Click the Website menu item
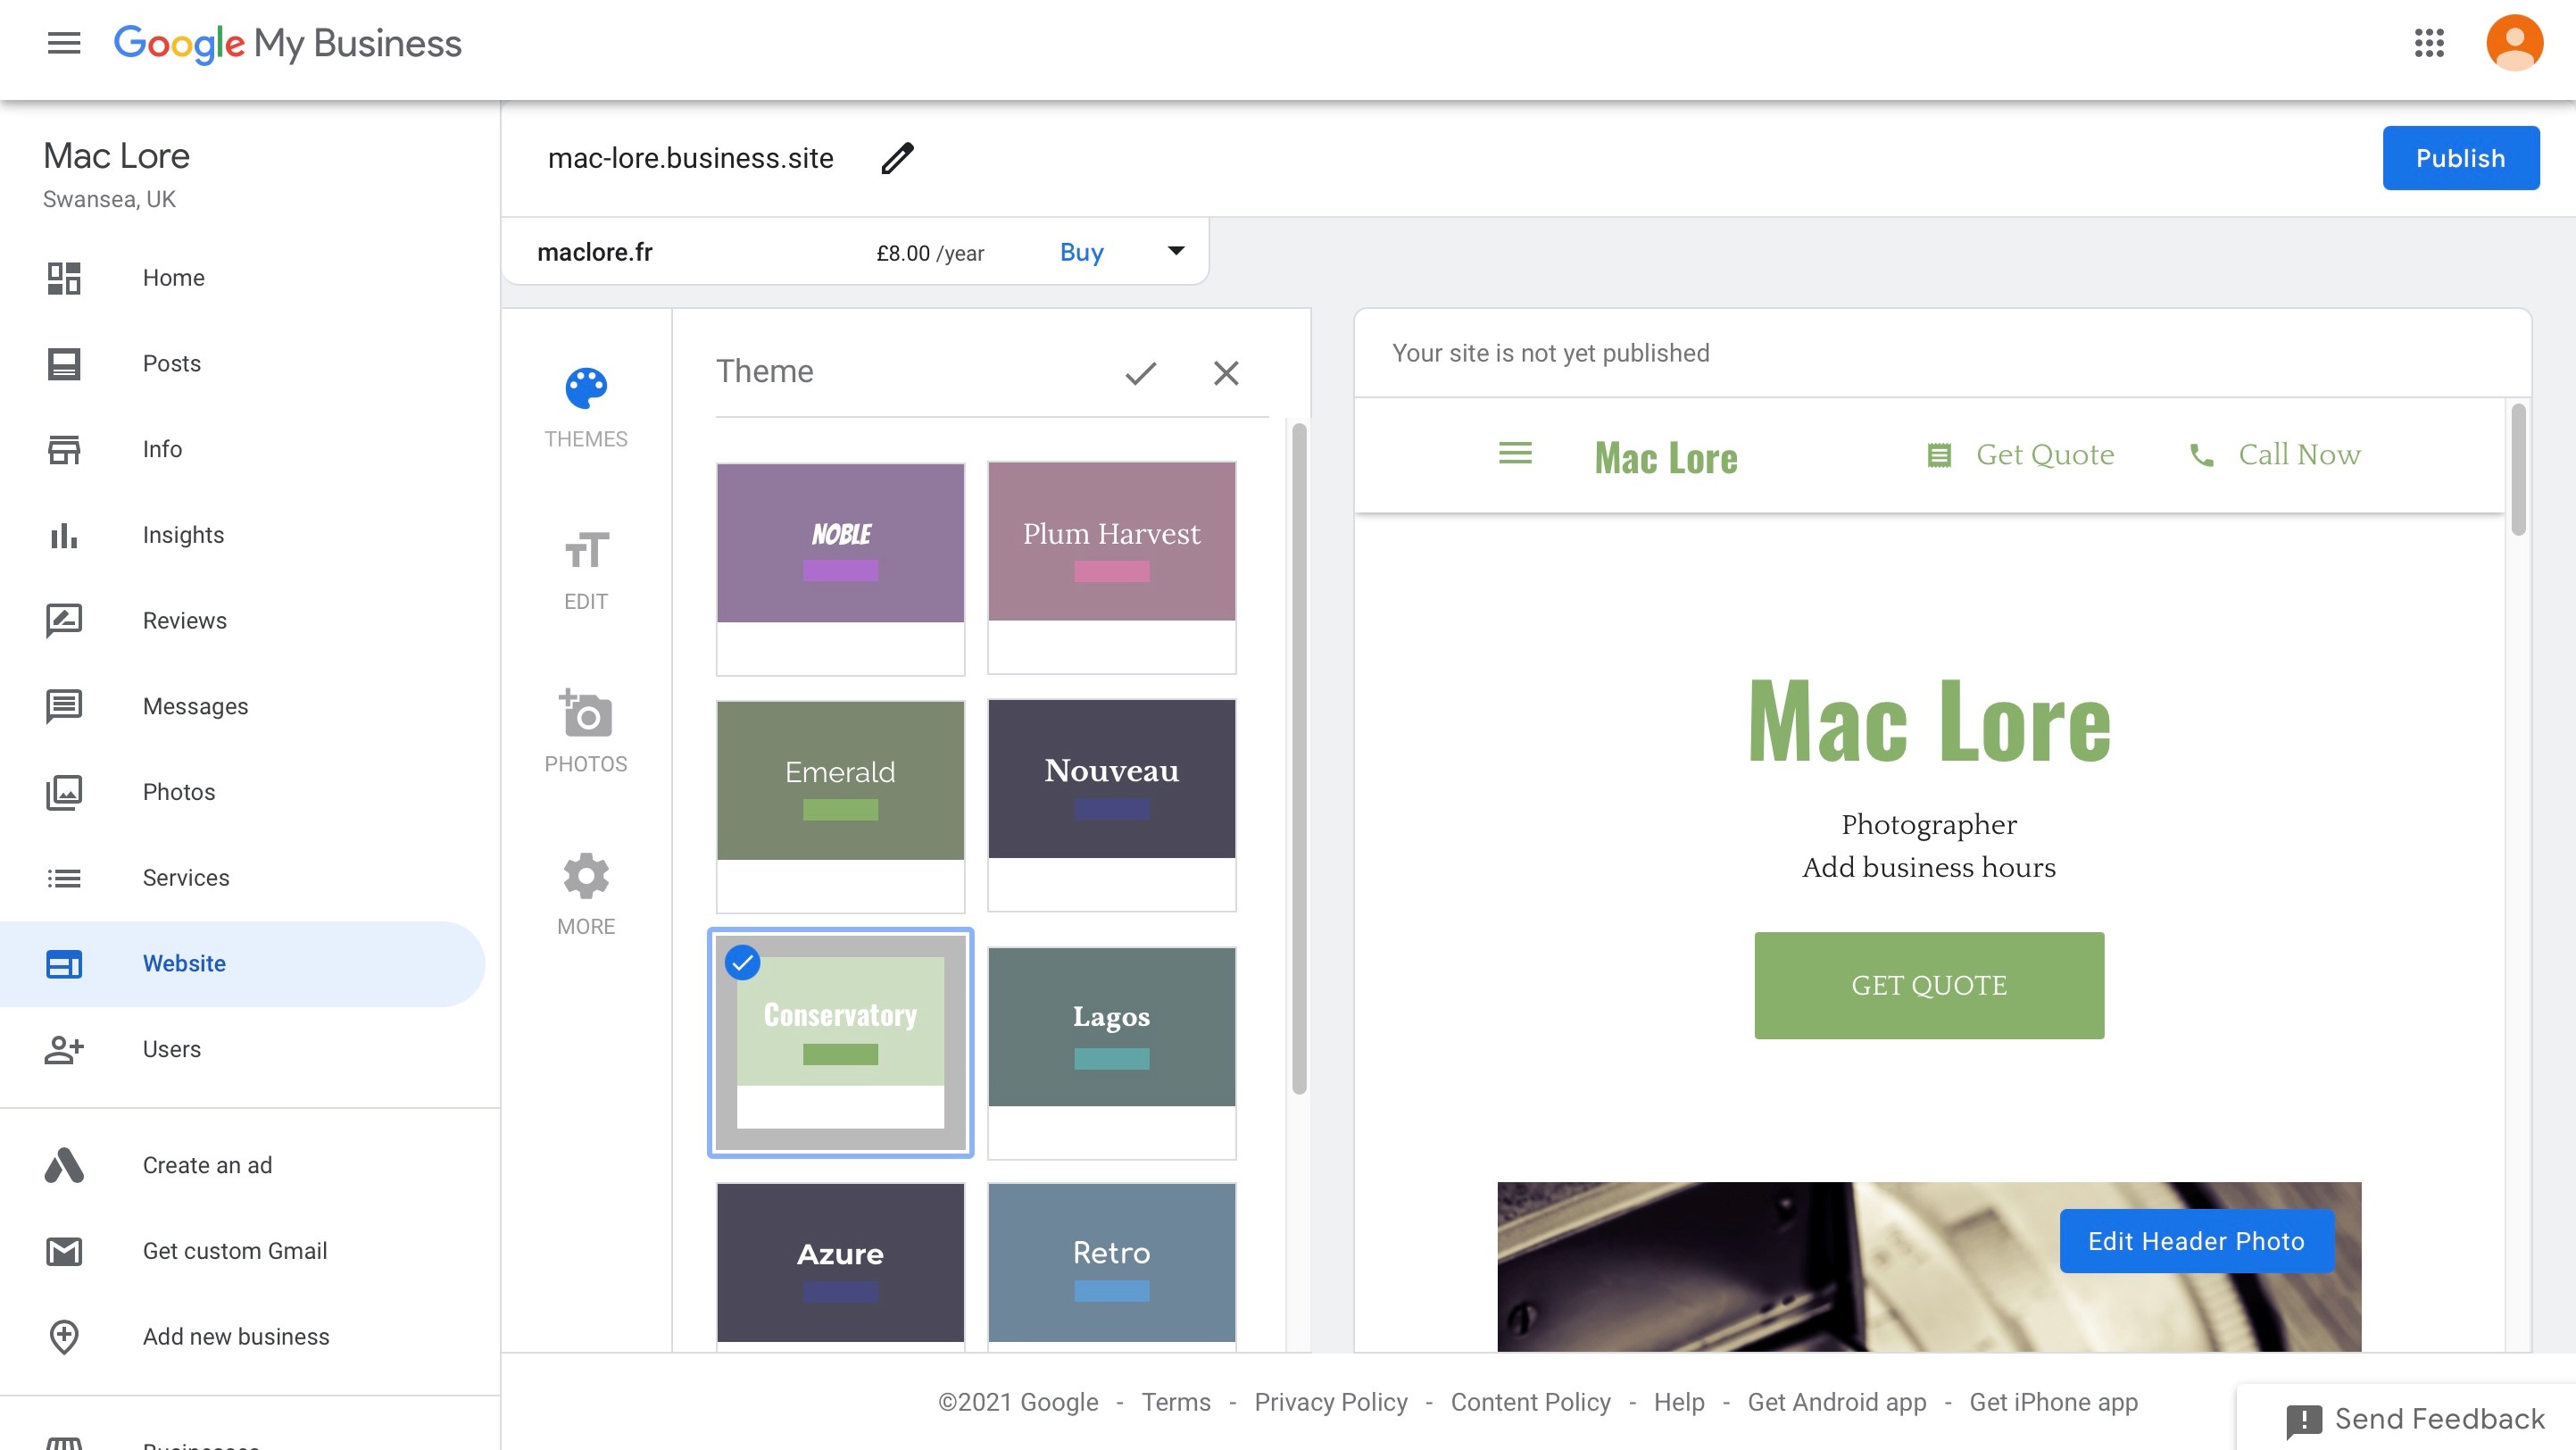2576x1450 pixels. point(184,963)
